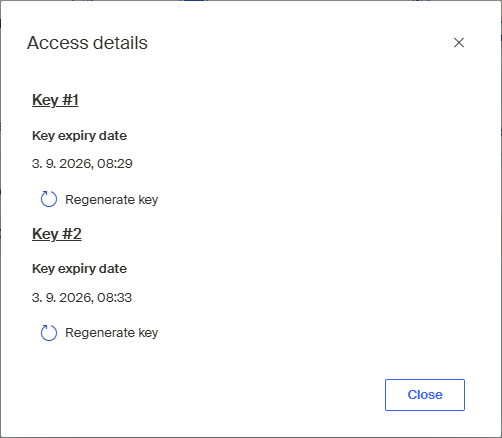The width and height of the screenshot is (502, 438).
Task: Open the underlined Key #1 heading
Action: 55,100
